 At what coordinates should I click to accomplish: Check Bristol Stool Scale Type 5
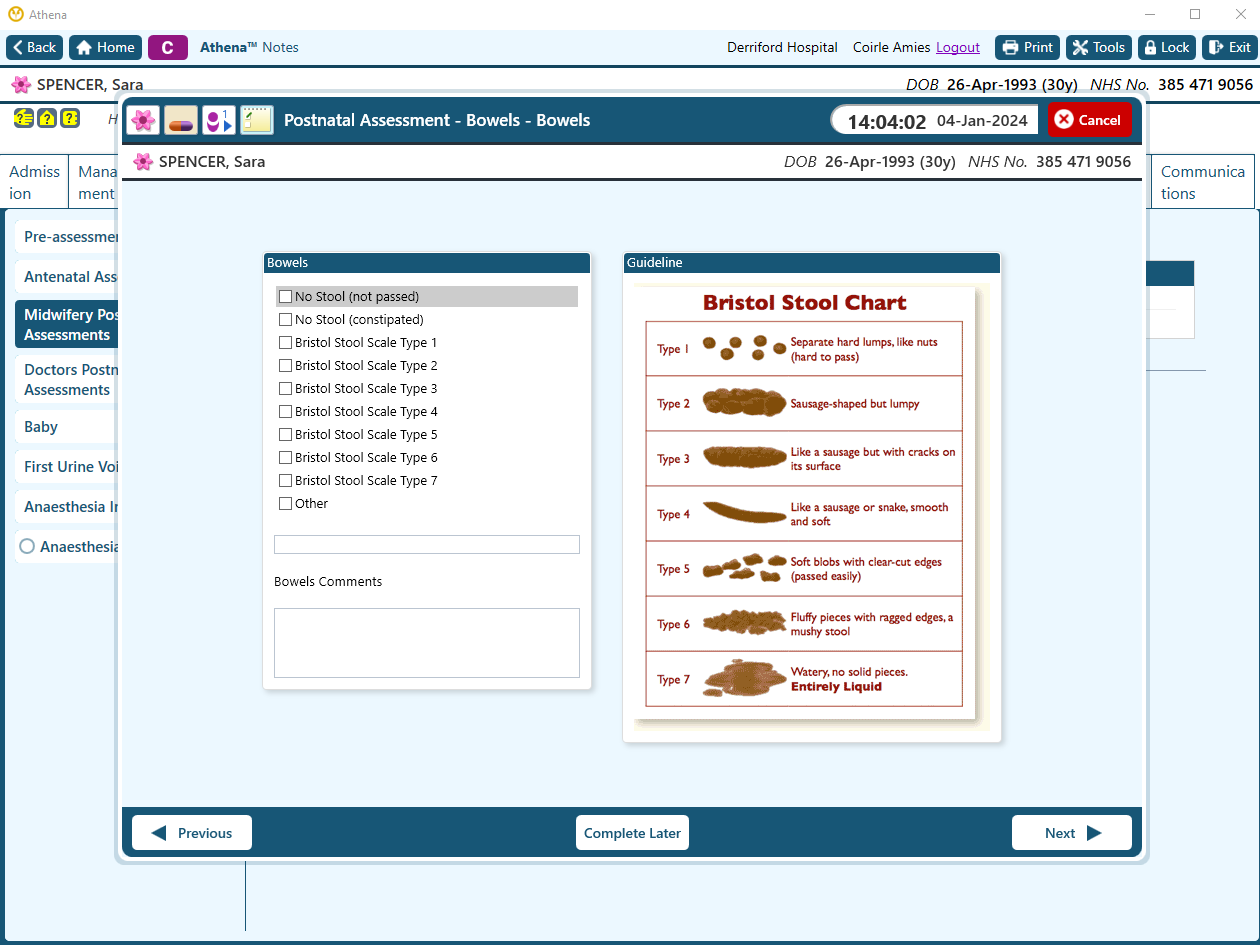(x=286, y=435)
